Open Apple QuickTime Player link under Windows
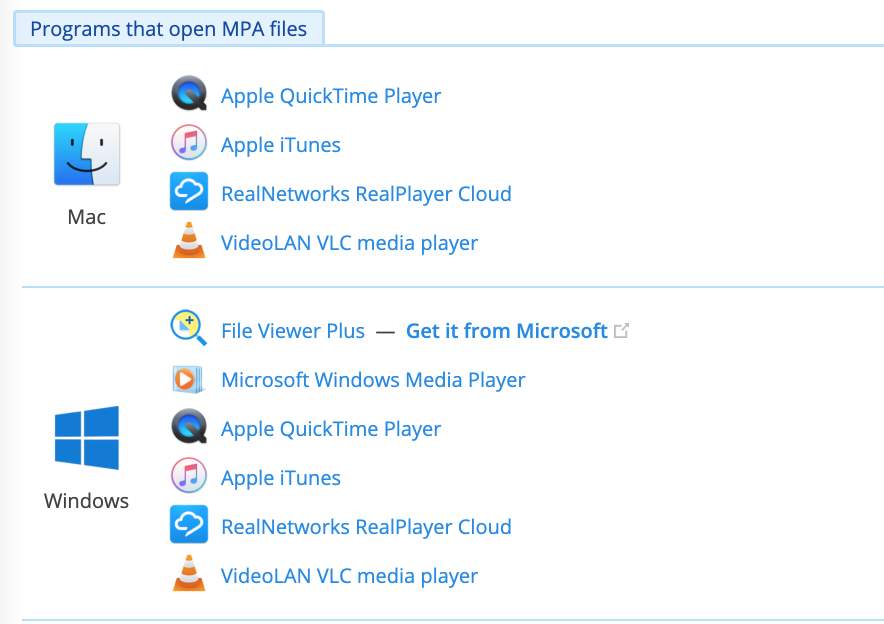The width and height of the screenshot is (884, 624). coord(331,429)
